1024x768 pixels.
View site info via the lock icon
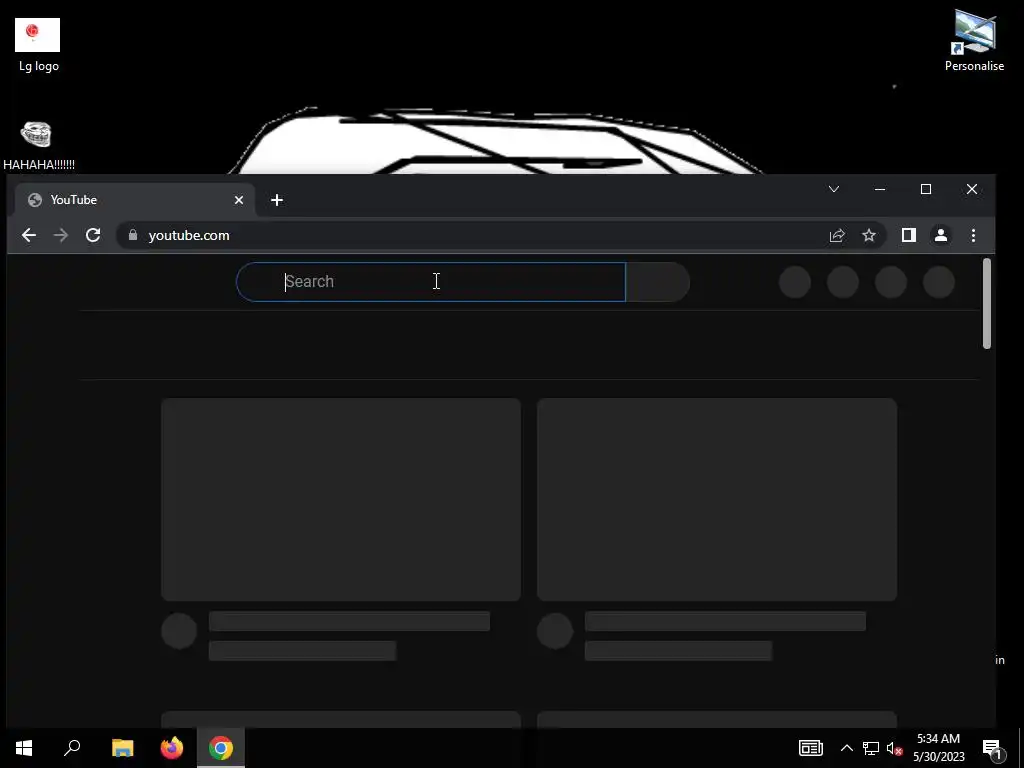pos(133,235)
